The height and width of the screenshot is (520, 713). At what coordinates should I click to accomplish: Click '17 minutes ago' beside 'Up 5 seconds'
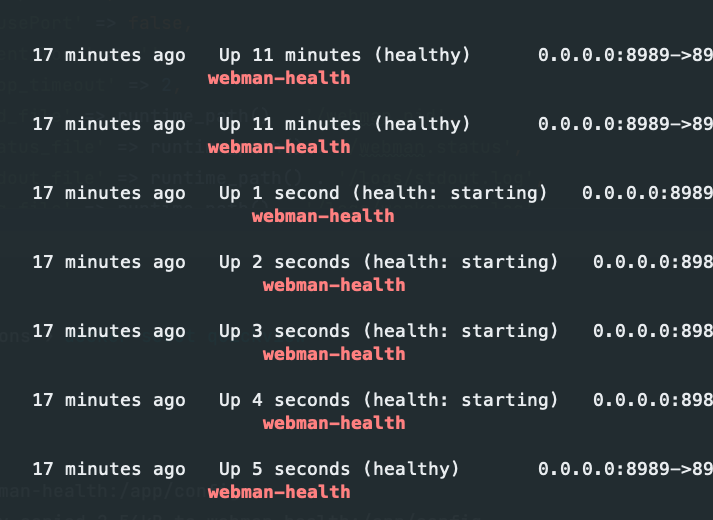tap(109, 470)
